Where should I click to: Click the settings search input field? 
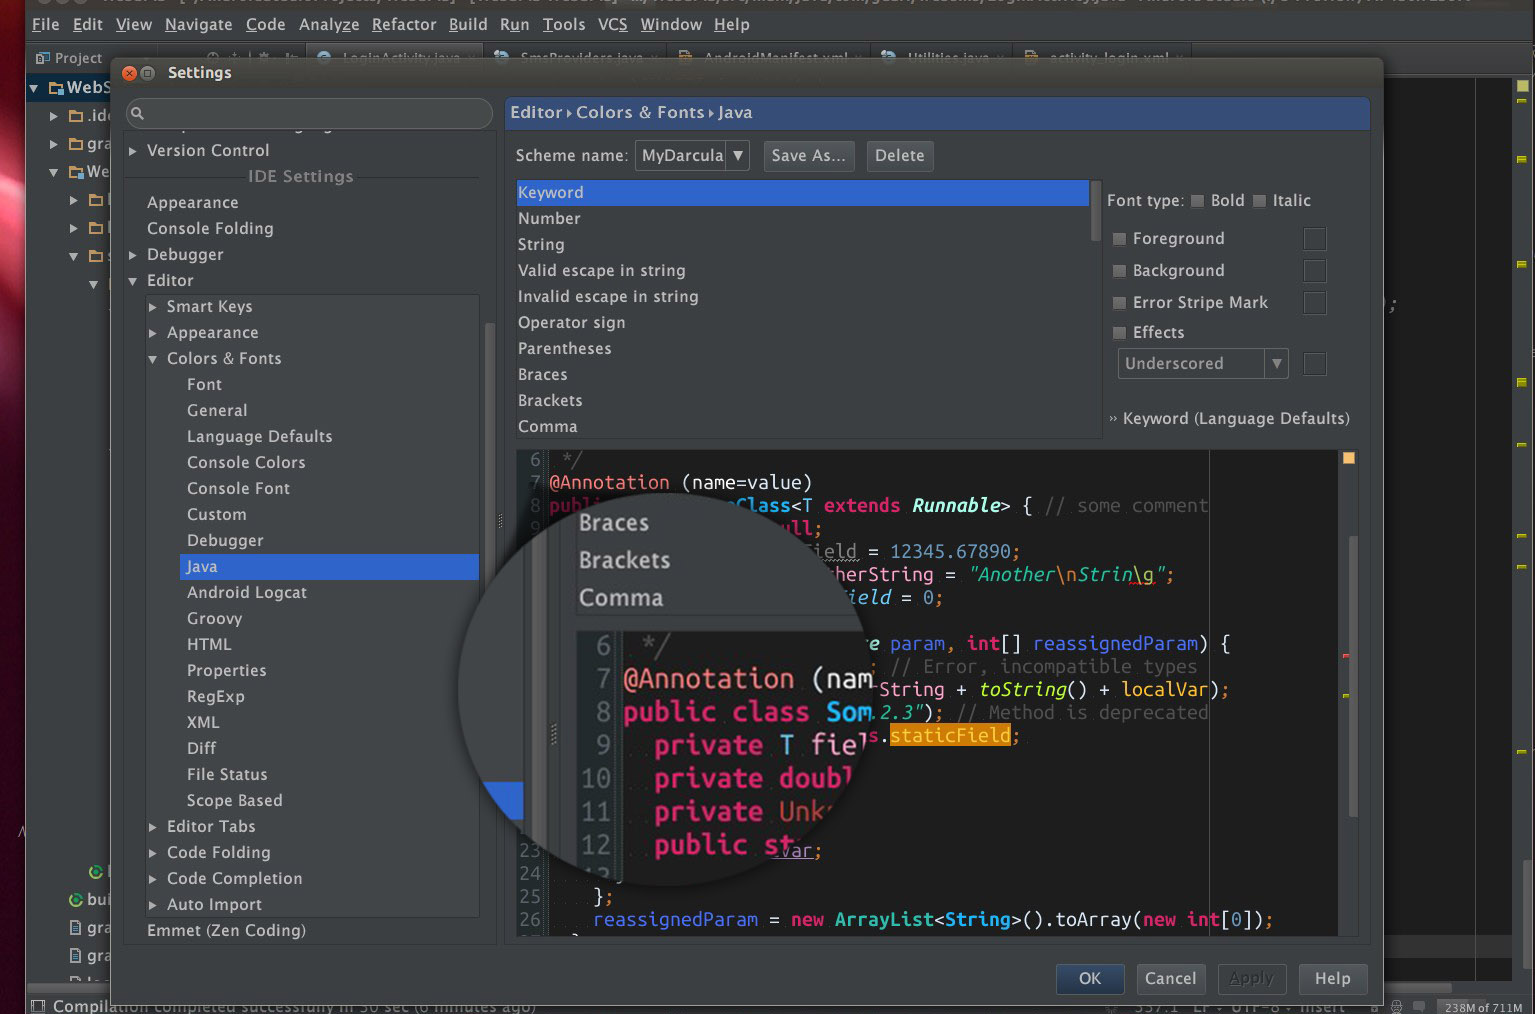pos(309,114)
